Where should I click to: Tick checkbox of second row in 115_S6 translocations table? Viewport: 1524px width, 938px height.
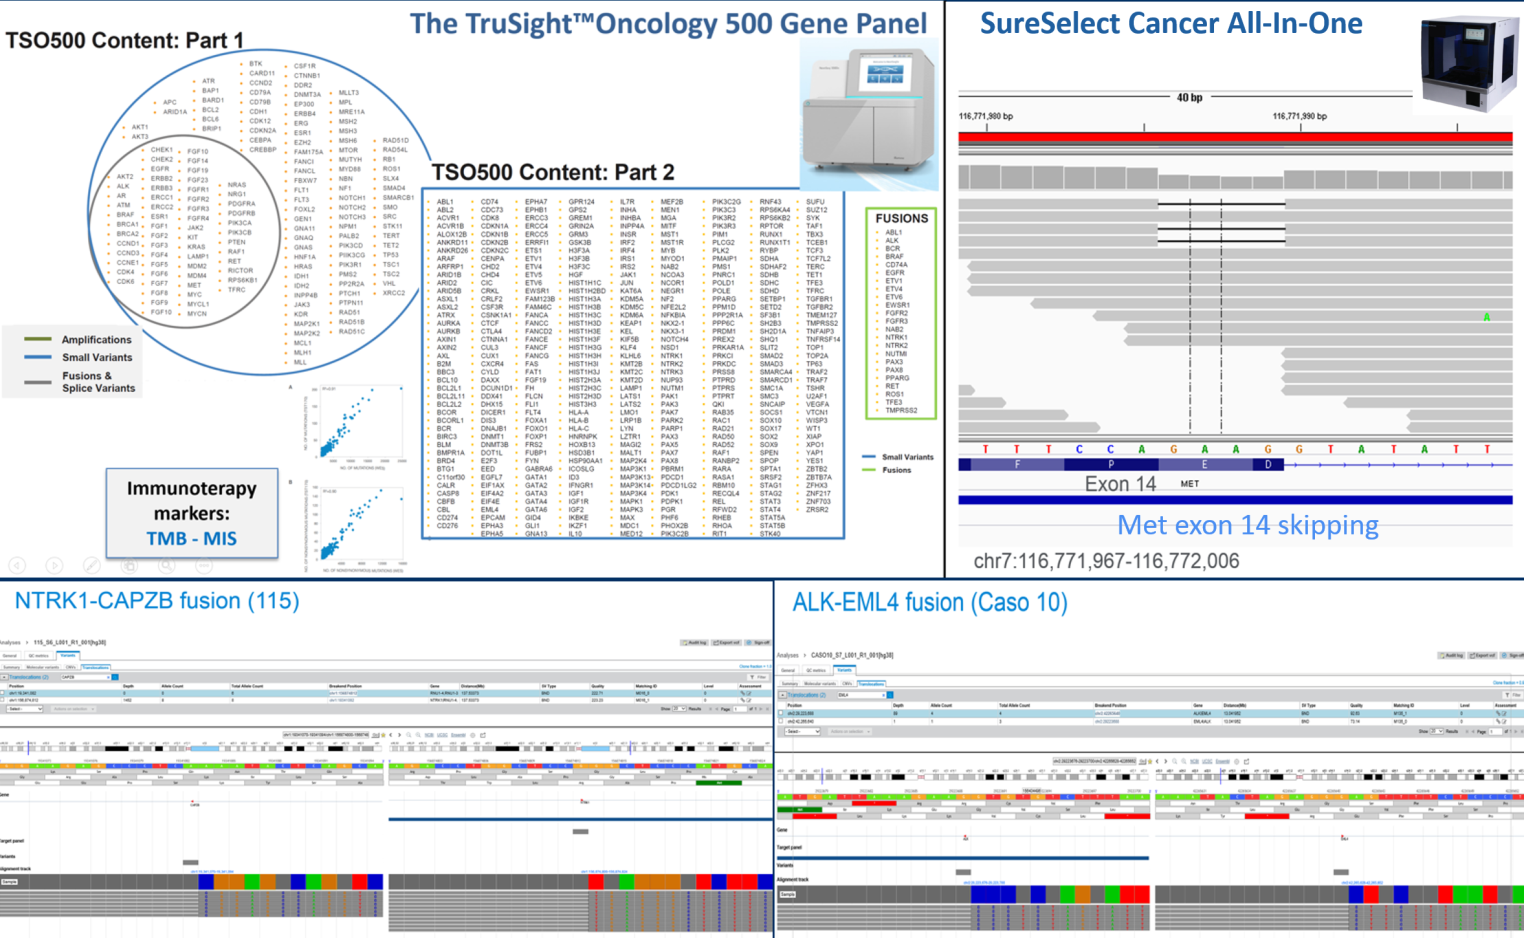pyautogui.click(x=2, y=700)
